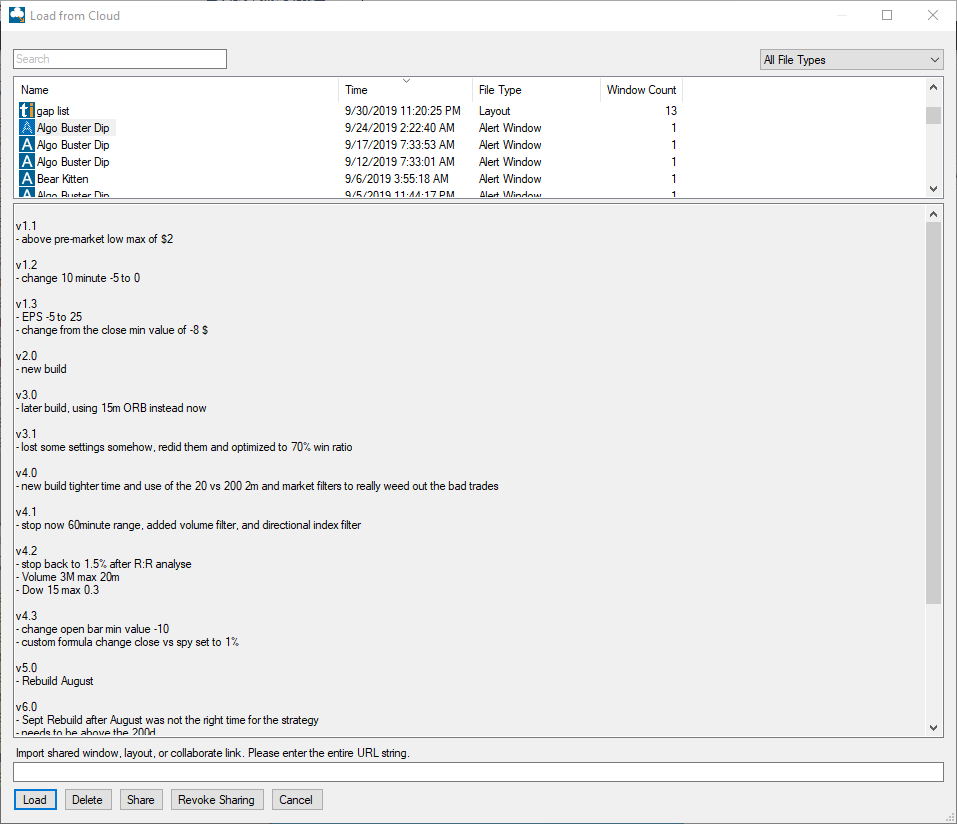Click the Share button
957x824 pixels.
click(x=140, y=799)
